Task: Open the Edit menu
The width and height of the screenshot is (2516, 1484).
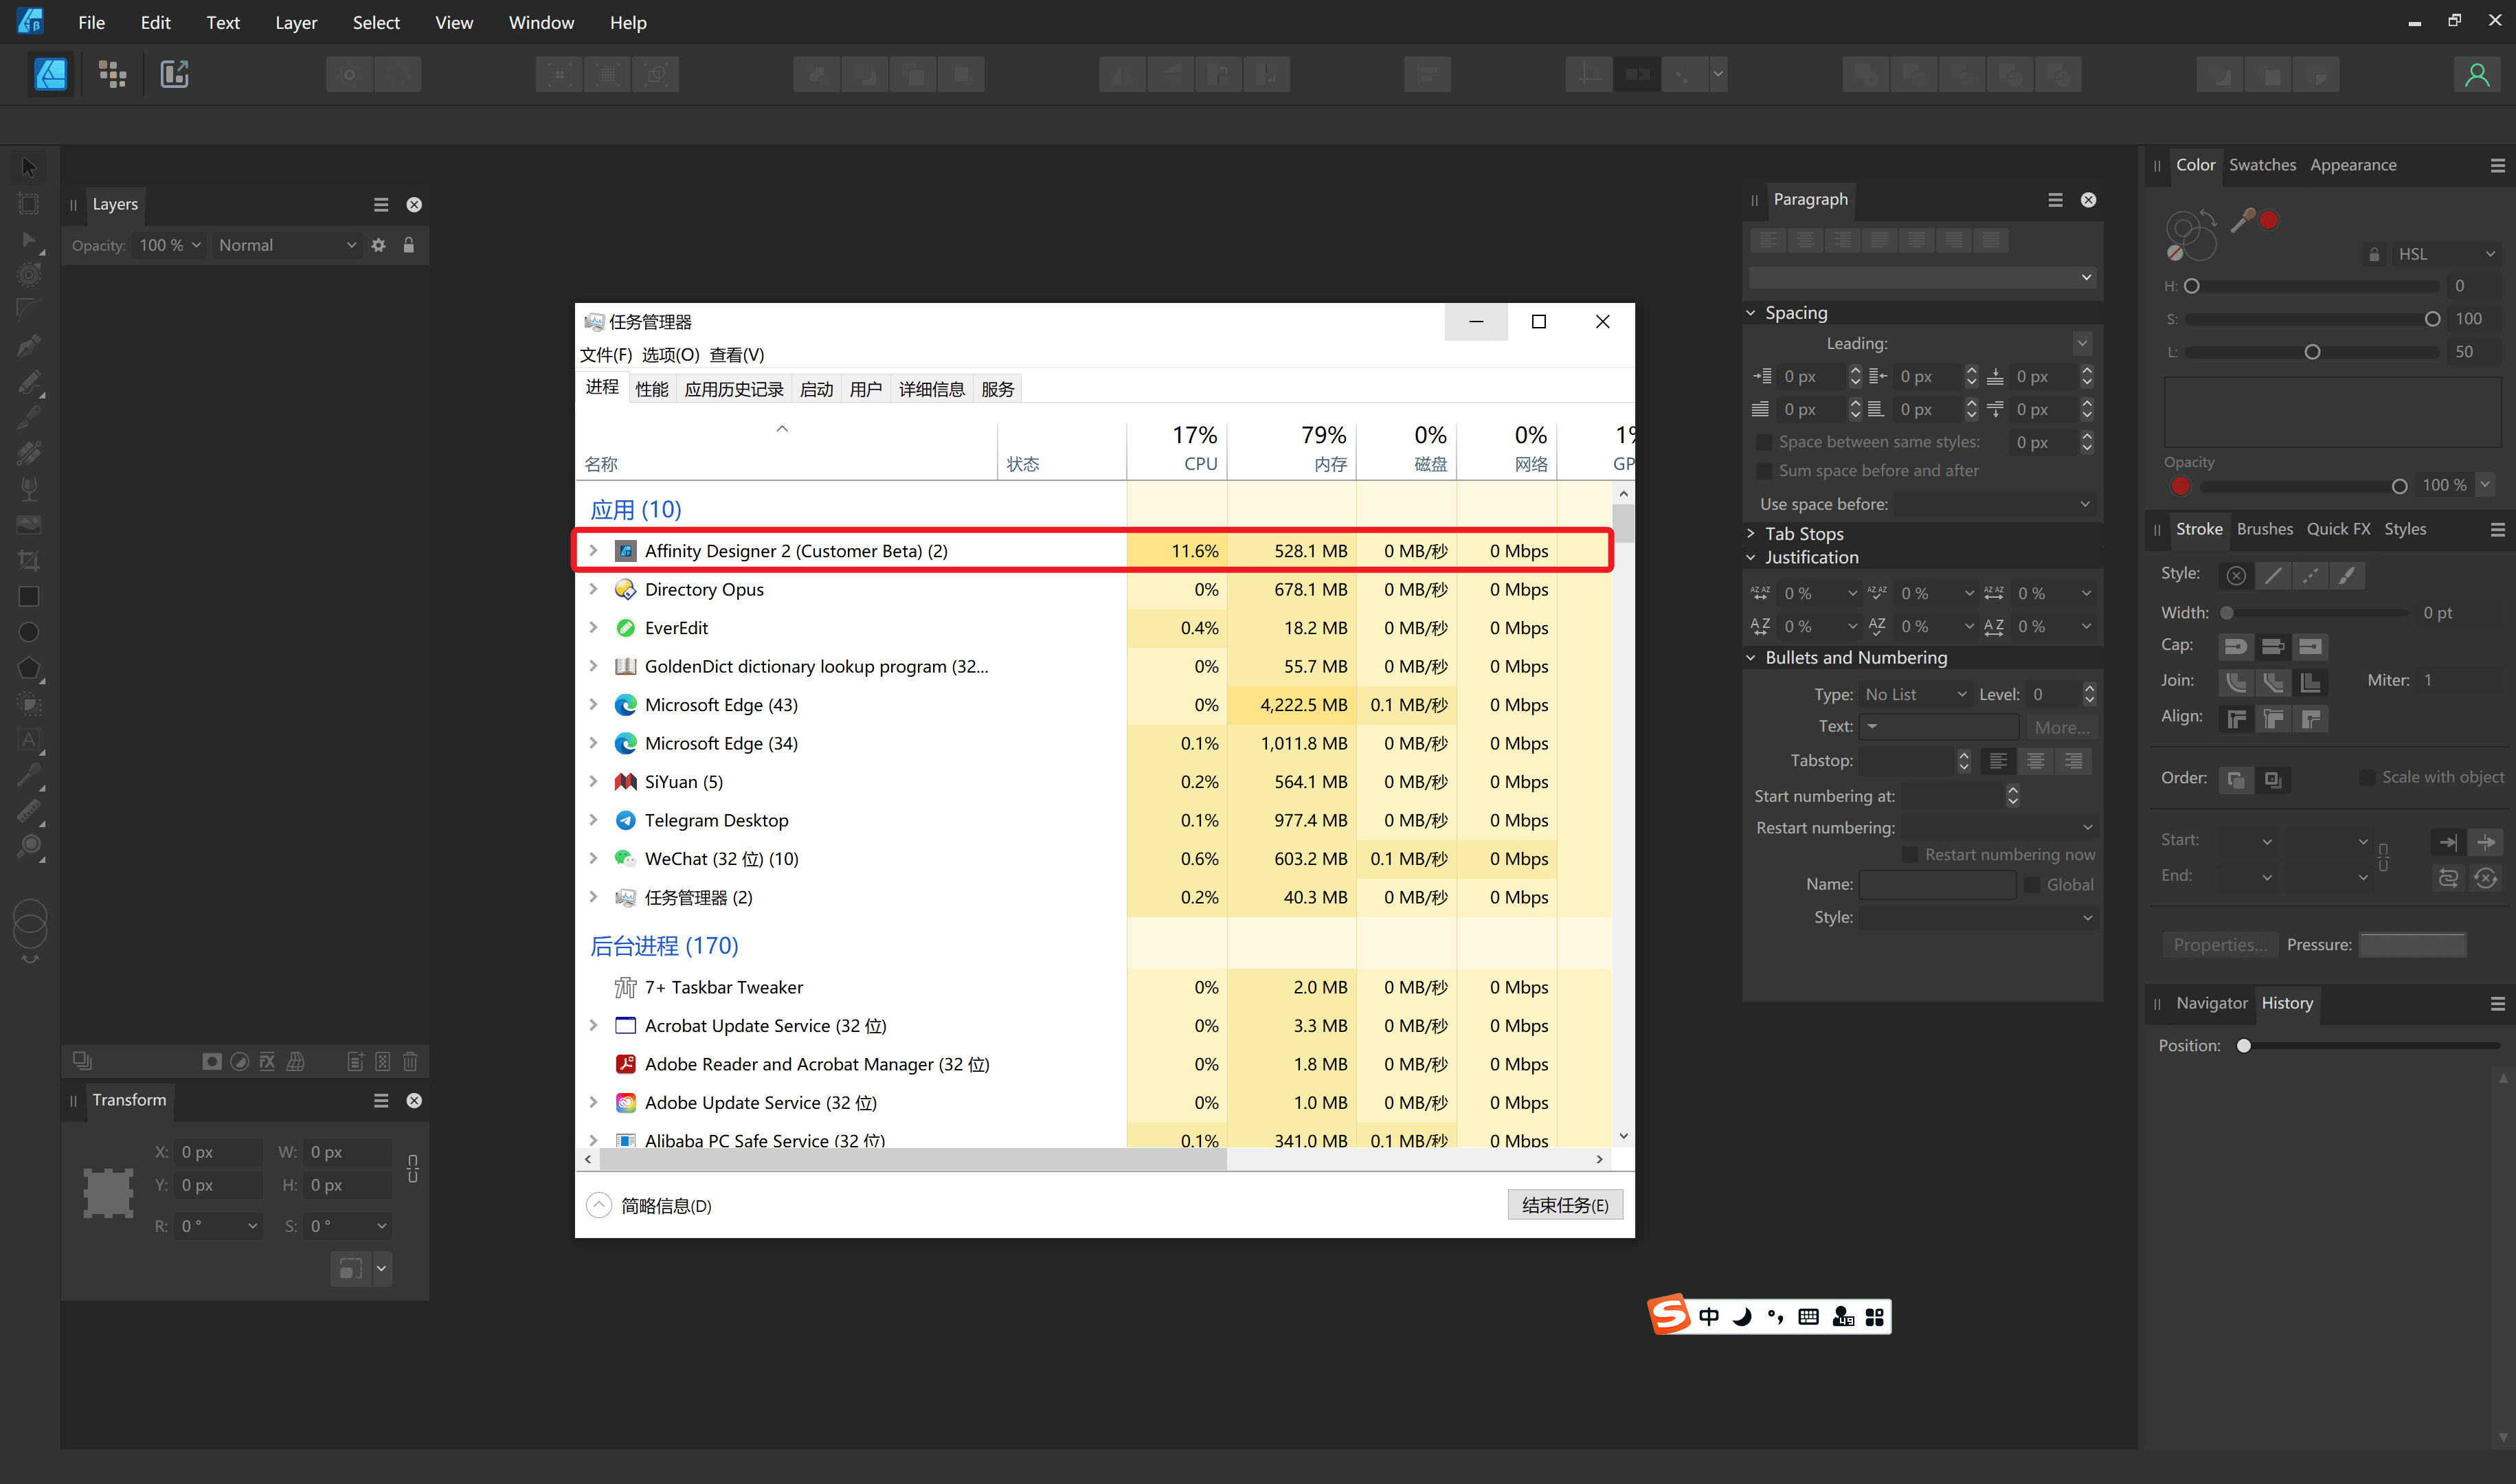Action: coord(155,22)
